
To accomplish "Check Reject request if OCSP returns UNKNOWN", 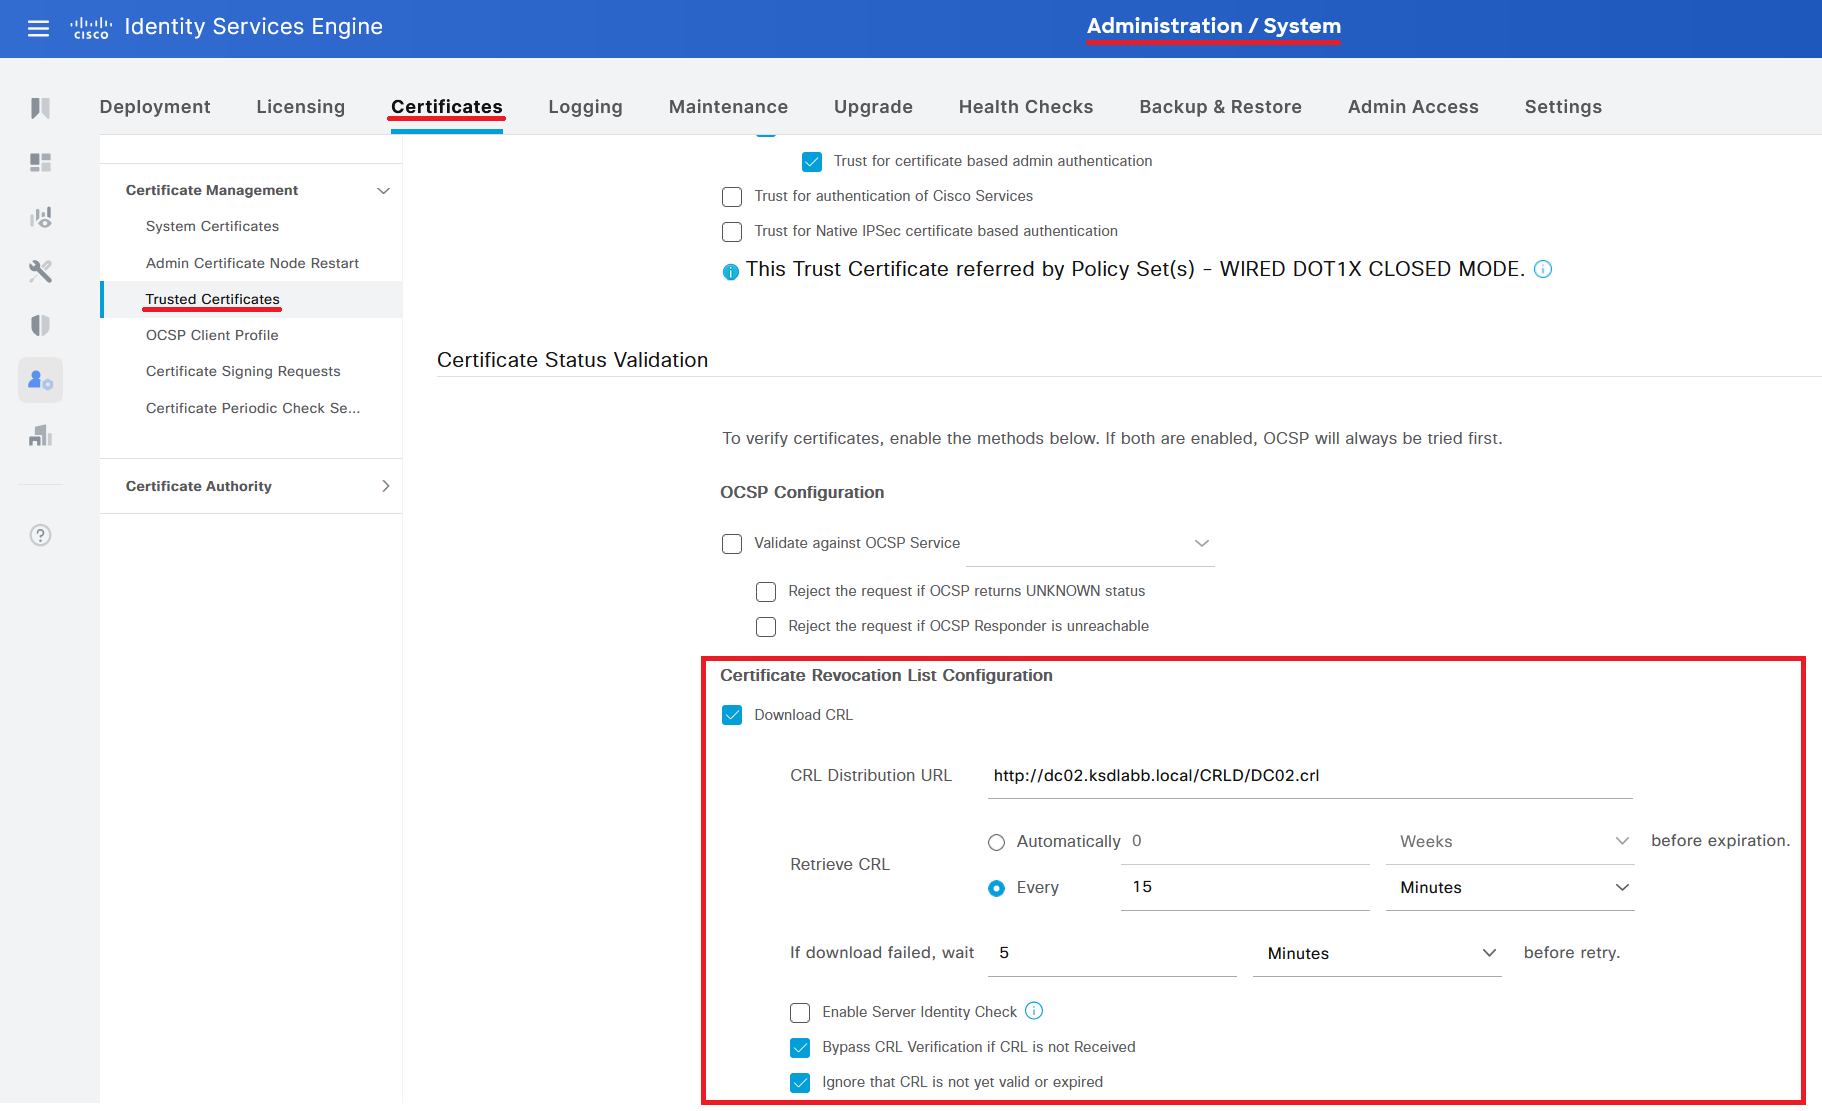I will click(x=766, y=592).
